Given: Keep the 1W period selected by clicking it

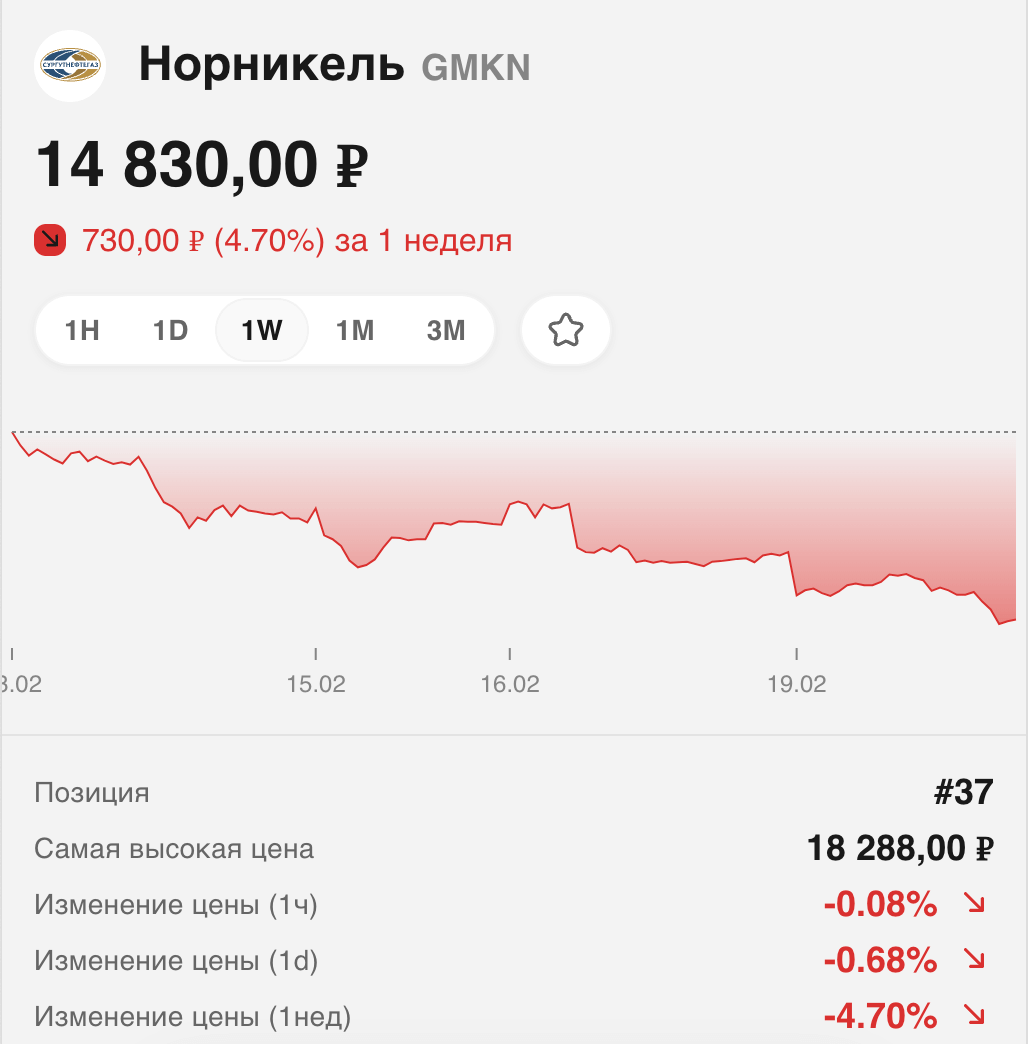Looking at the screenshot, I should pos(261,329).
